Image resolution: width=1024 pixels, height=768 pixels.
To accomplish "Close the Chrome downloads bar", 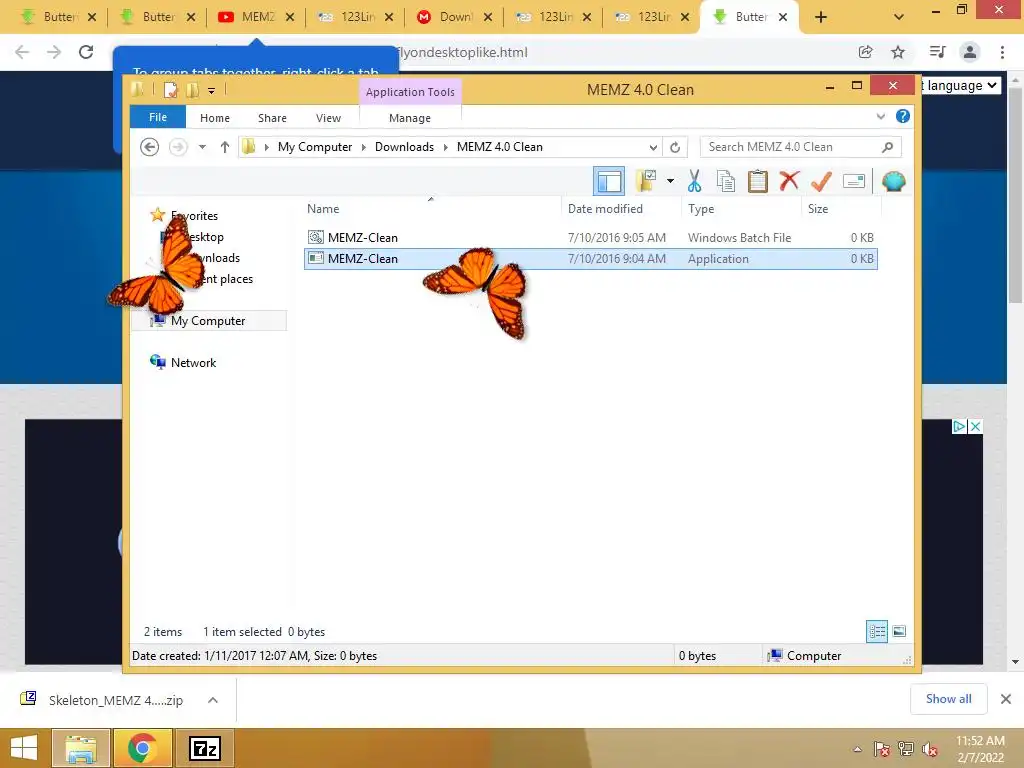I will [x=1006, y=699].
